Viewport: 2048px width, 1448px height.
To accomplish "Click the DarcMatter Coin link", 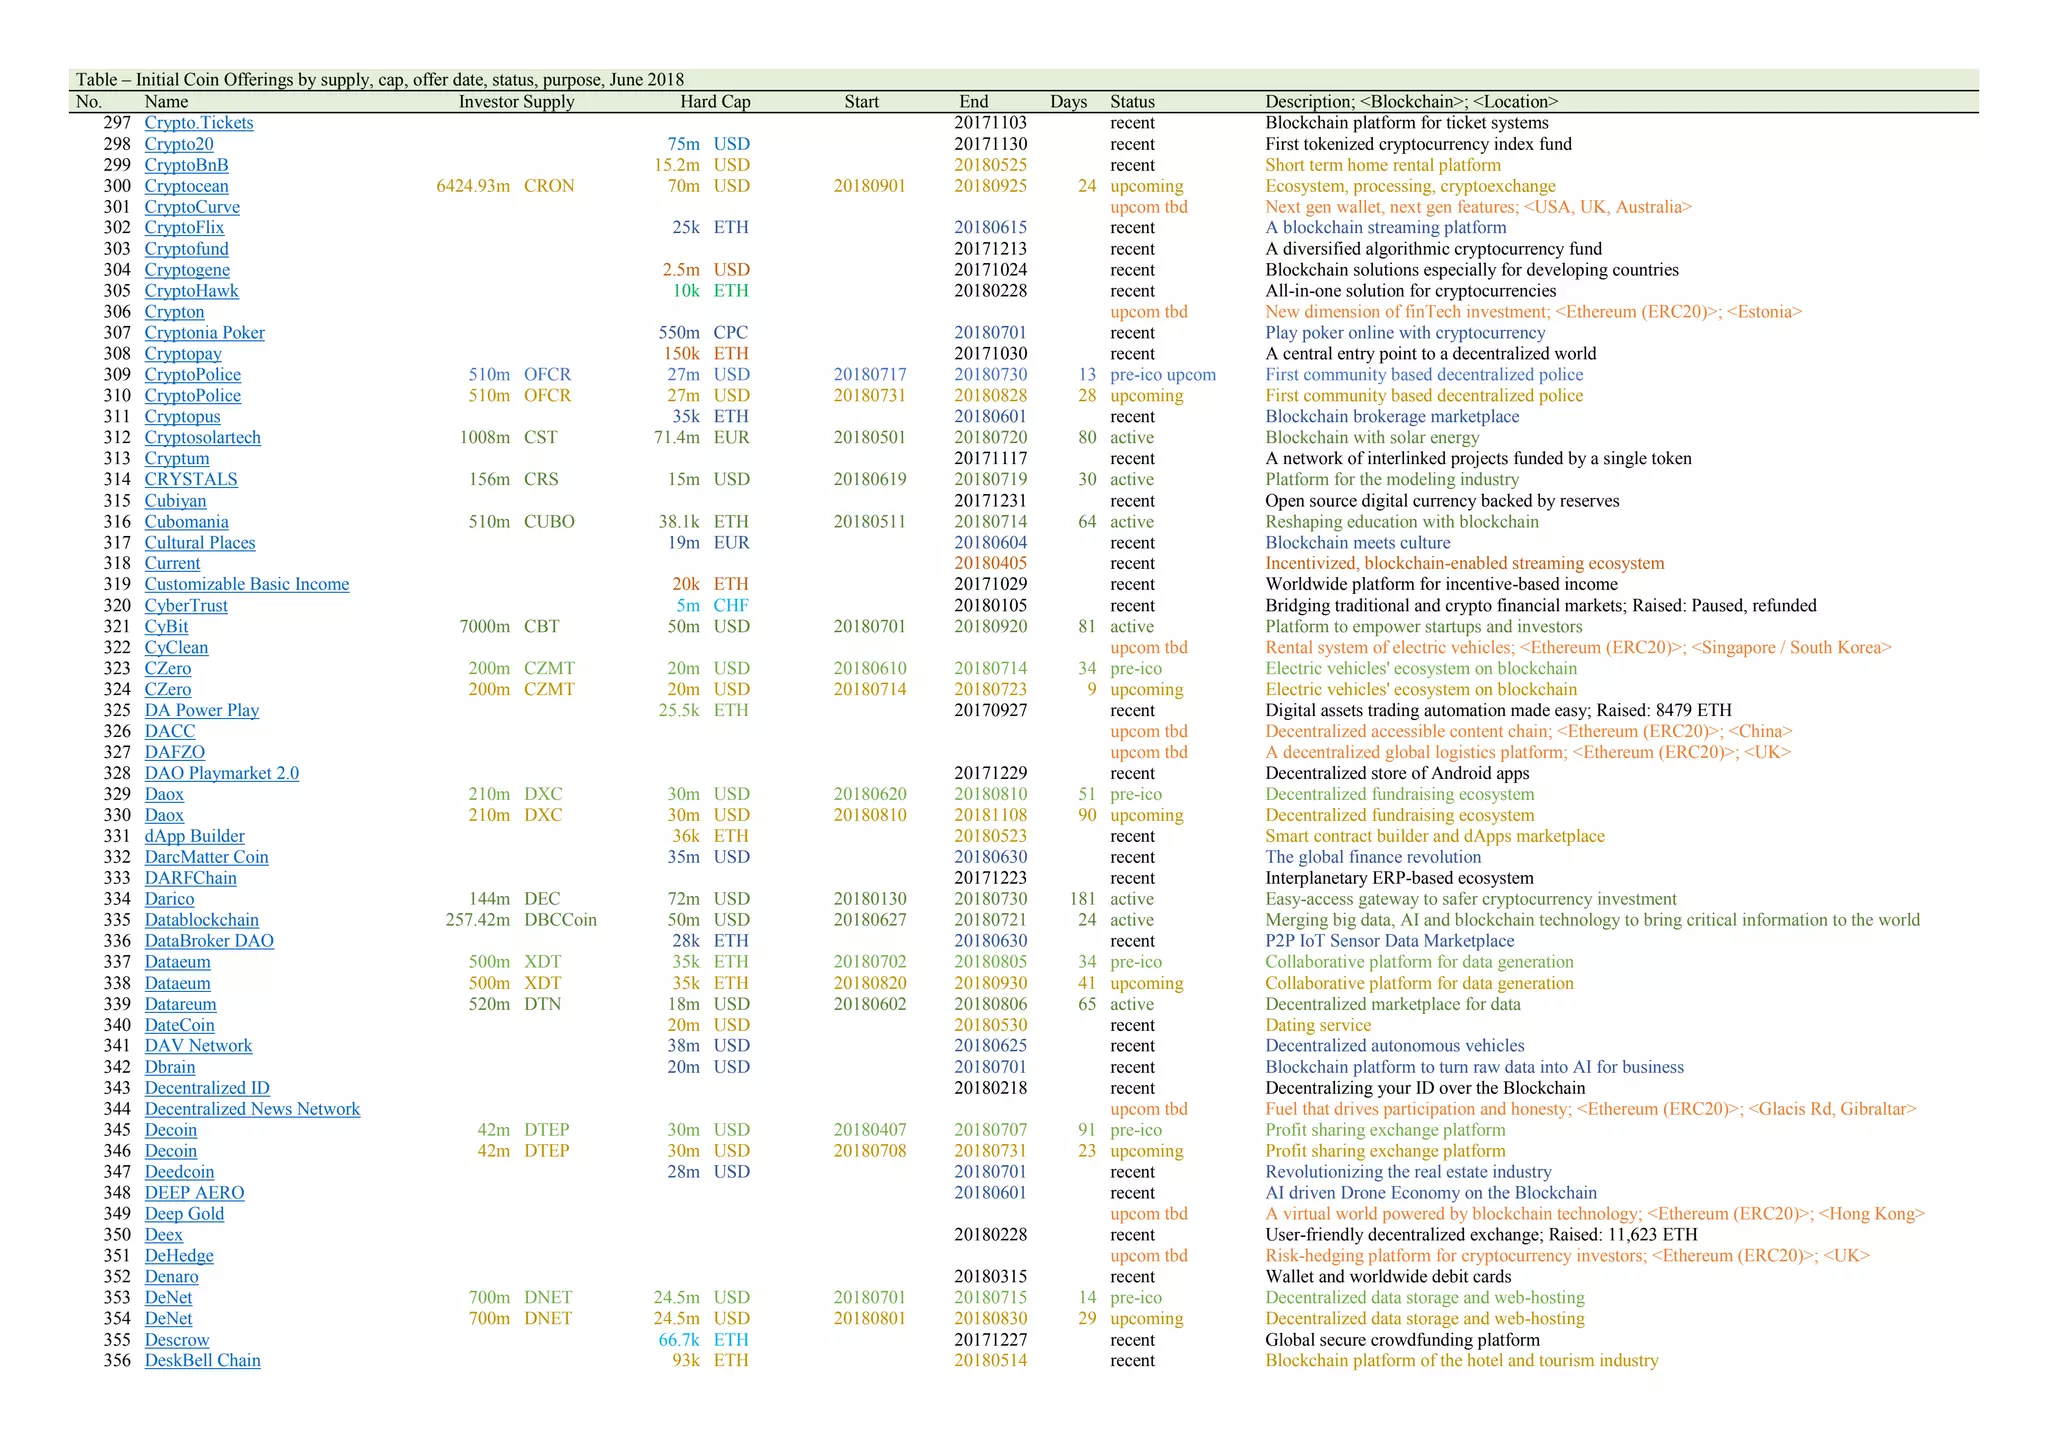I will pos(206,857).
